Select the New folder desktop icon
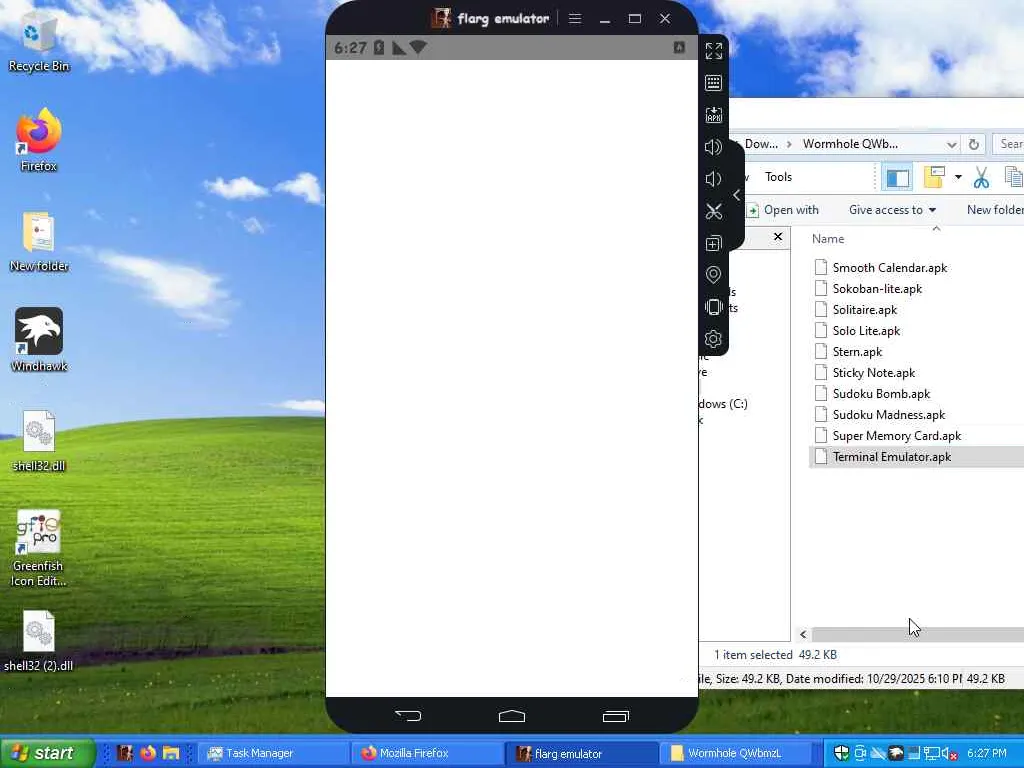 tap(39, 242)
